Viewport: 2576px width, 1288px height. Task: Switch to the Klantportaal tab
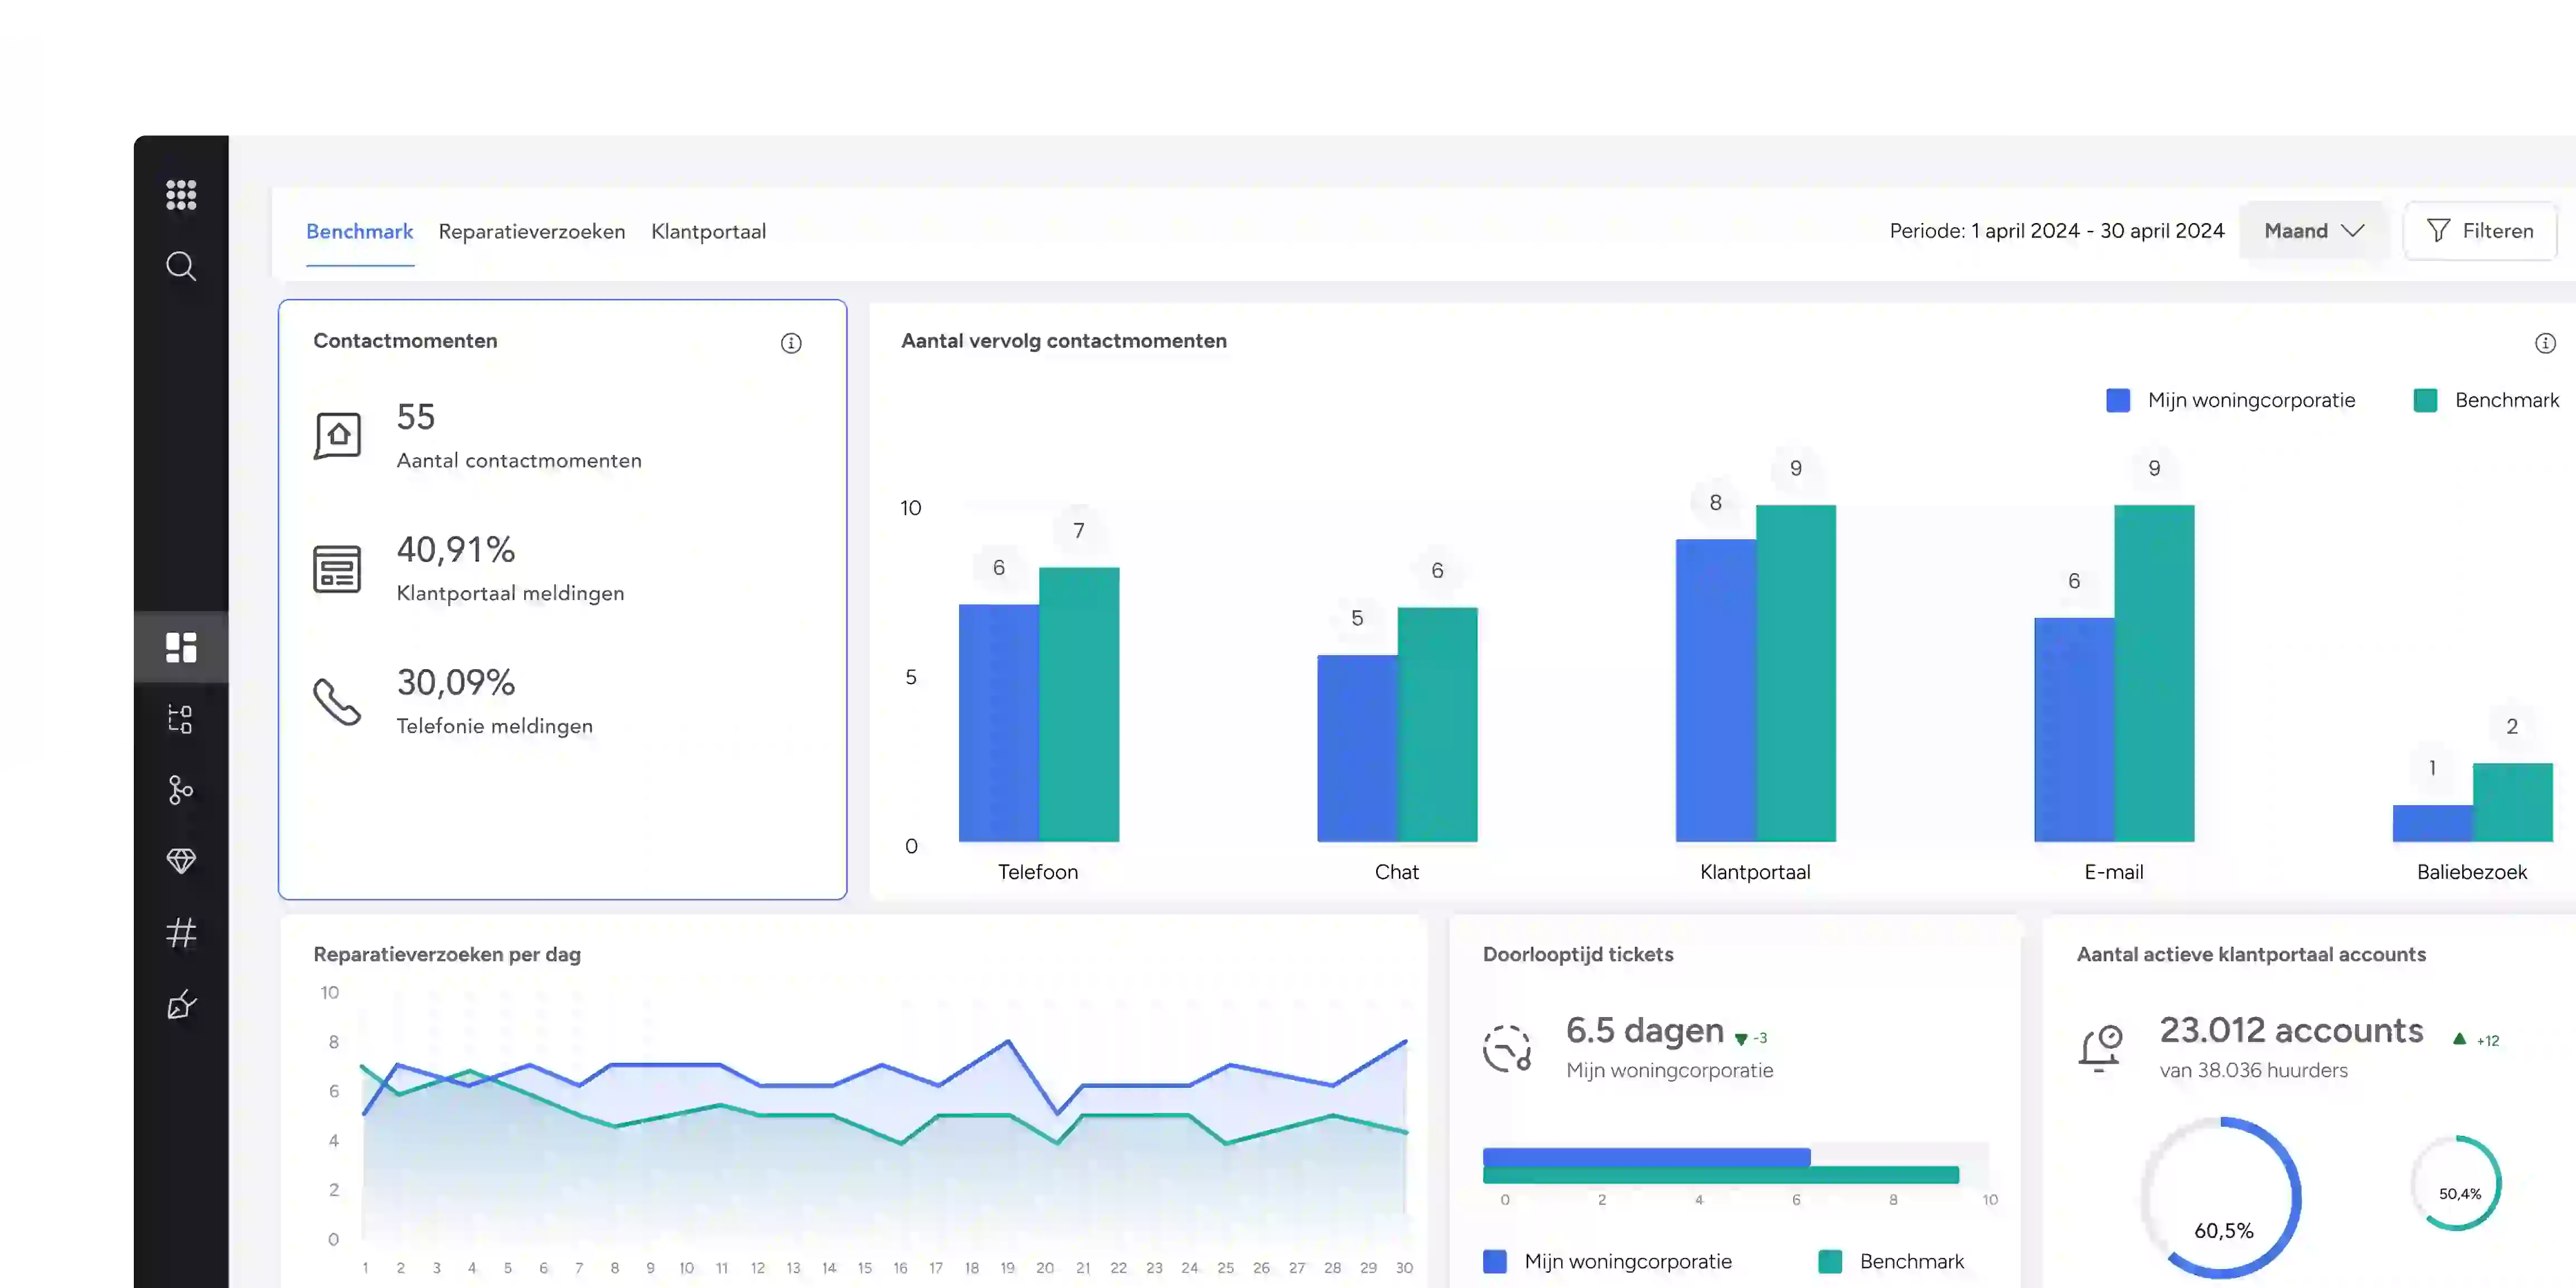(x=709, y=231)
